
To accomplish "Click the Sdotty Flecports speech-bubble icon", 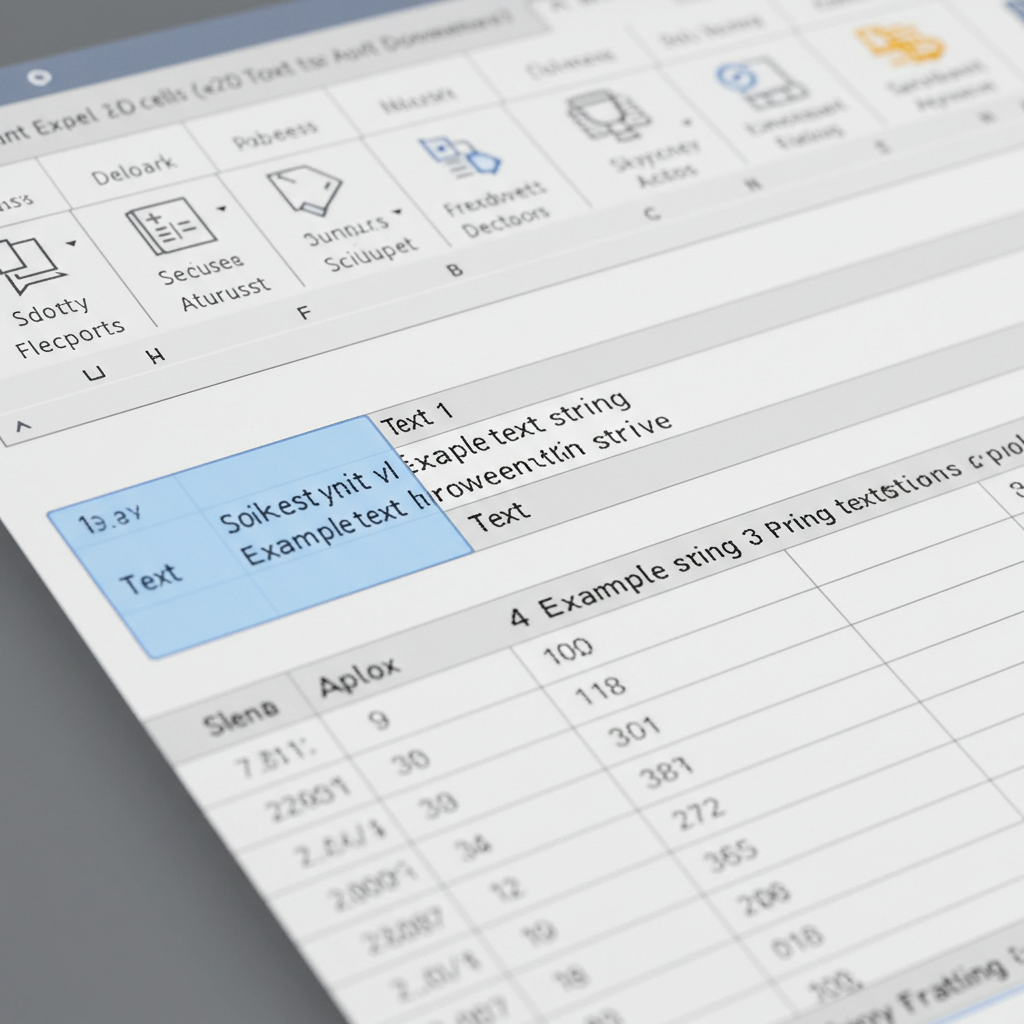I will [x=29, y=265].
